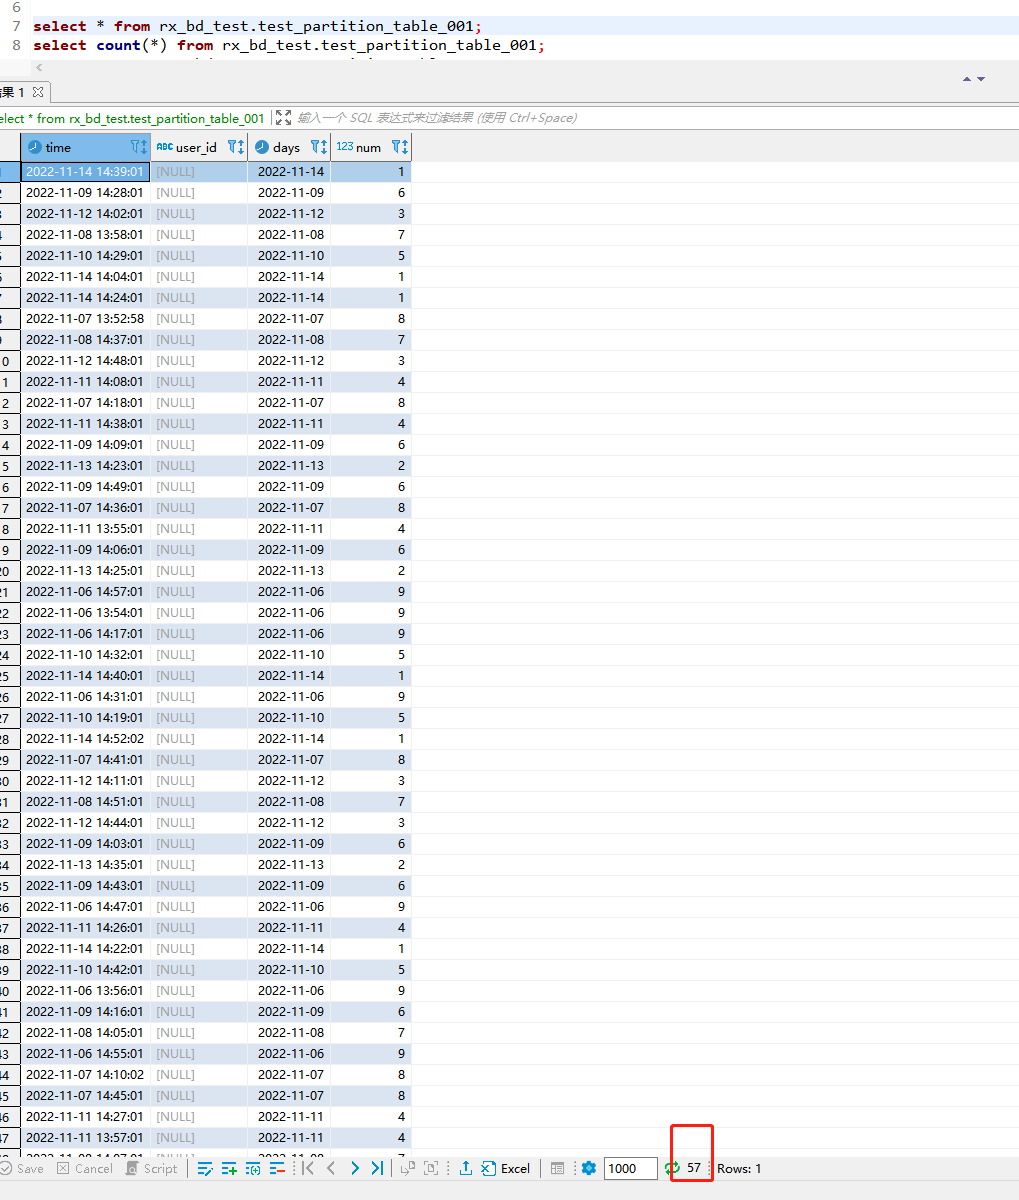Click the add new row icon
Viewport: 1019px width, 1200px height.
(x=229, y=1168)
